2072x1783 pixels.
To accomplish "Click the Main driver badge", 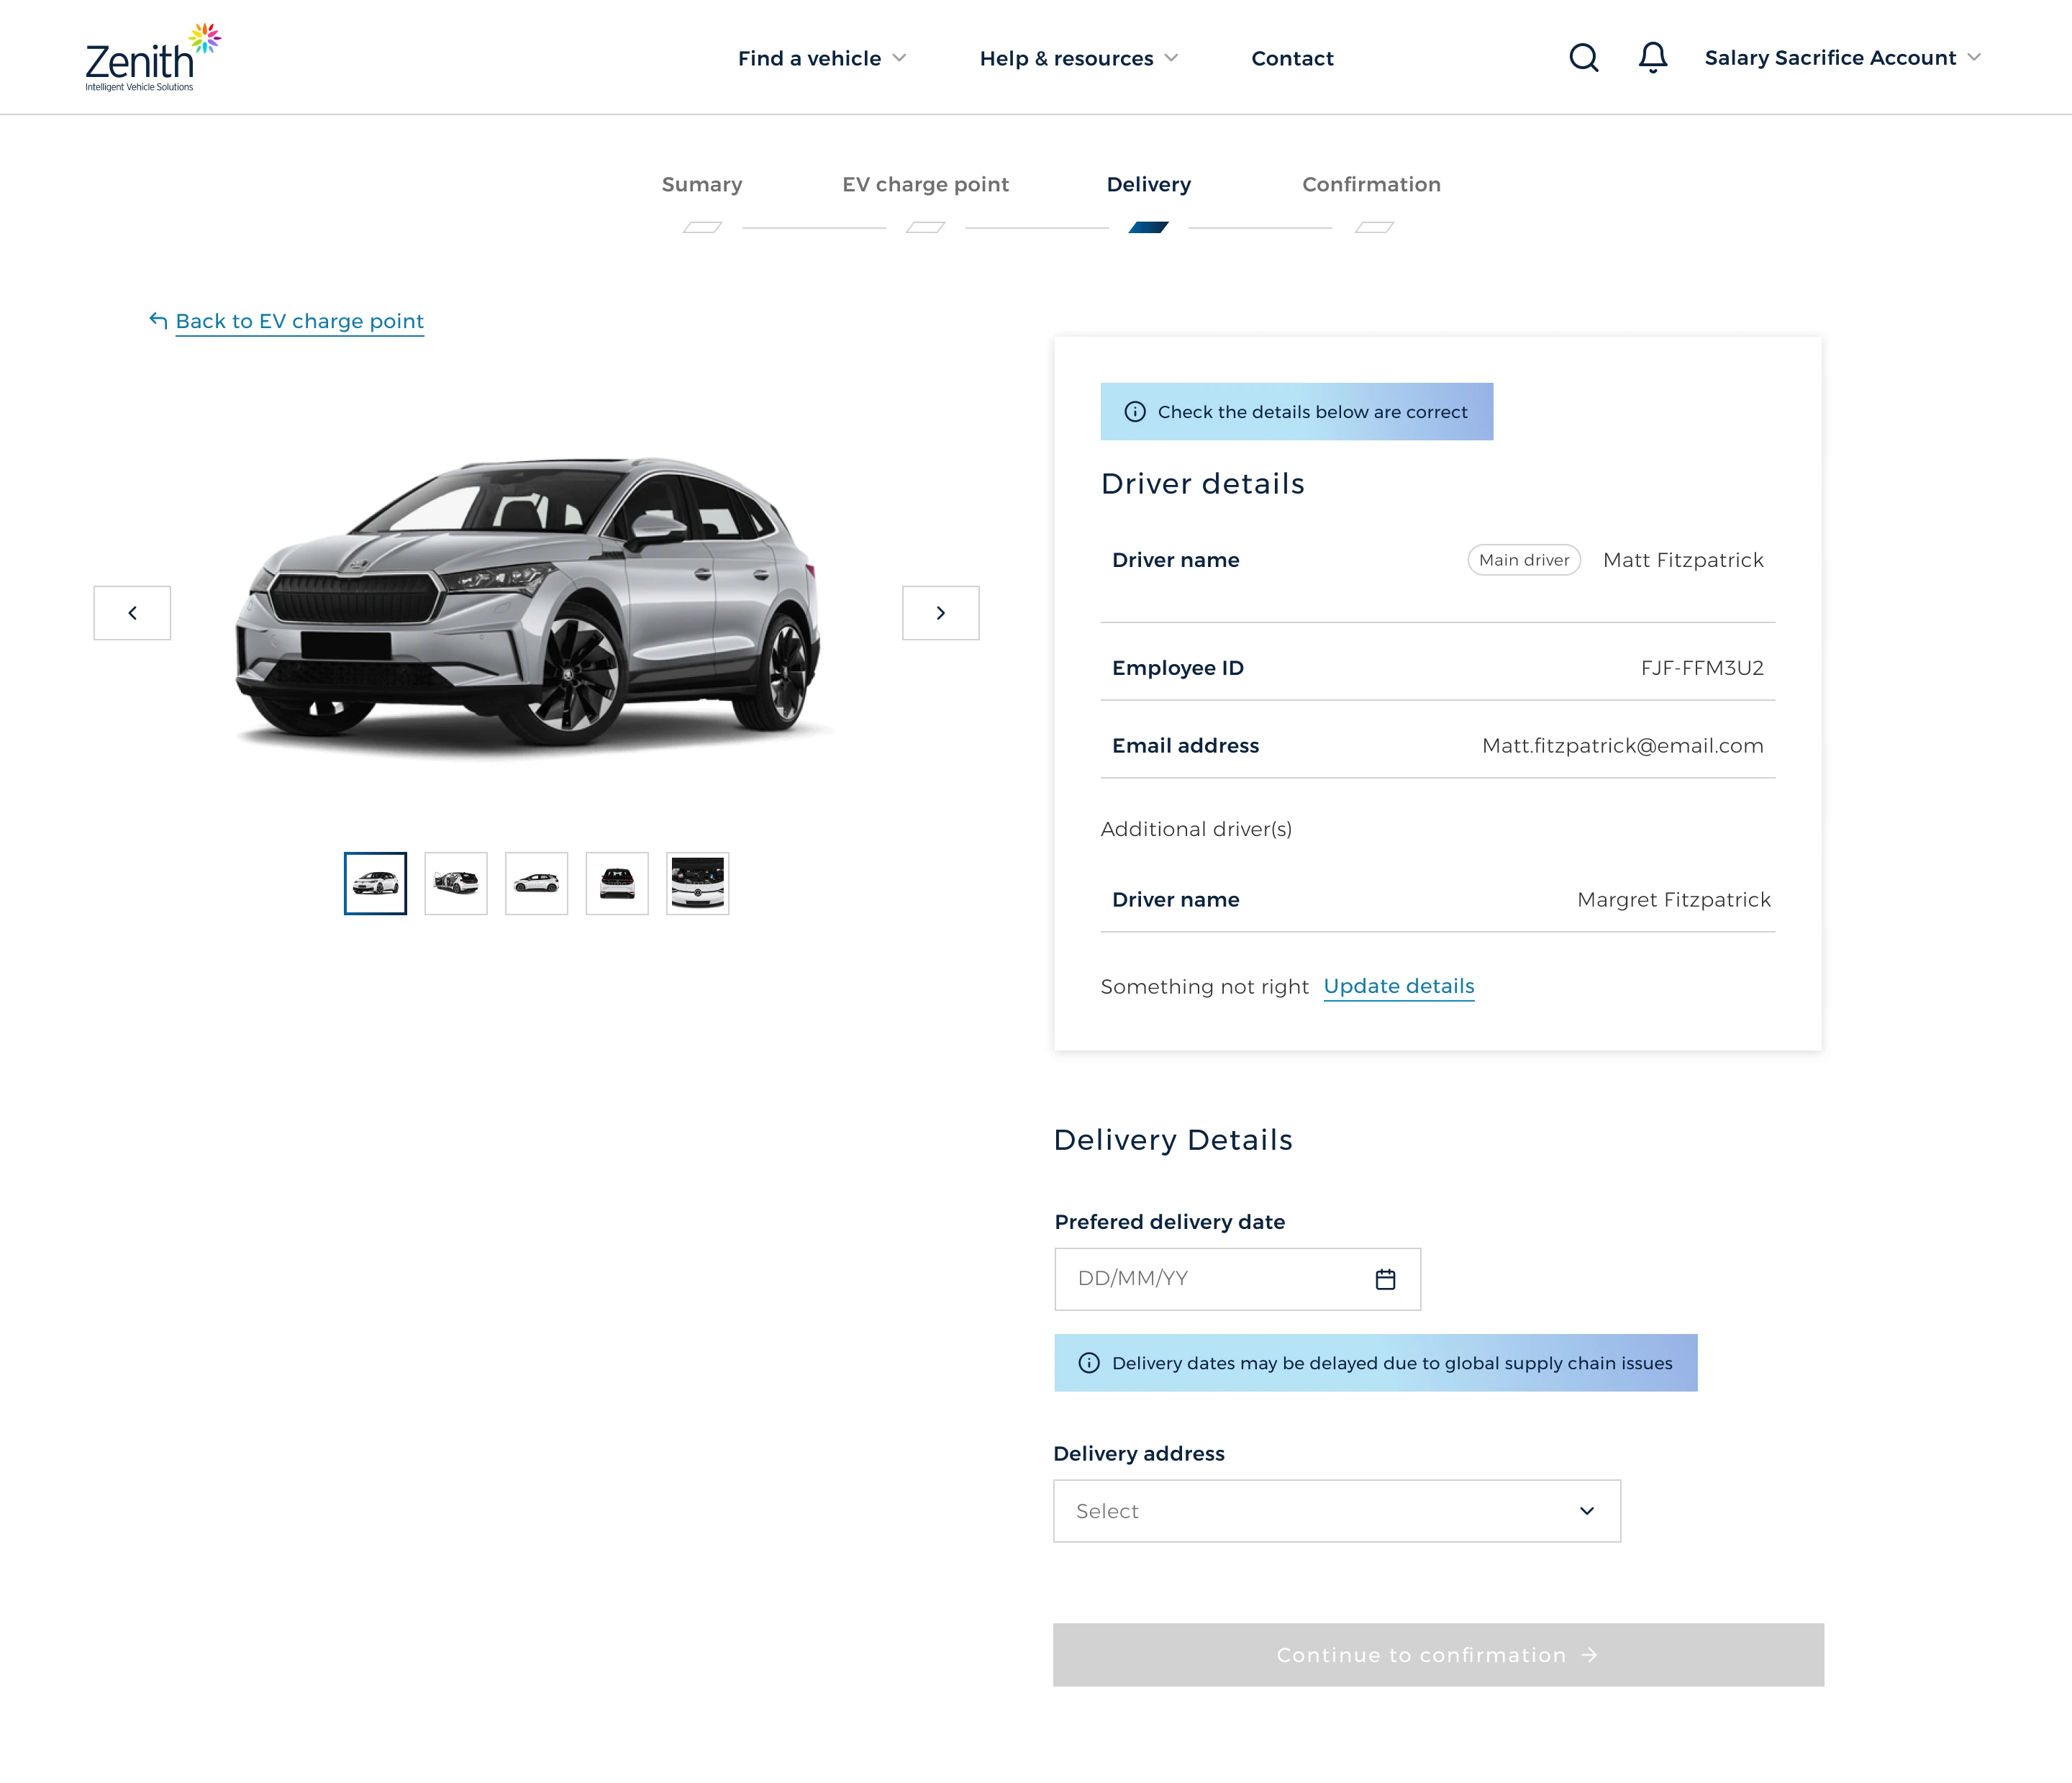I will coord(1523,560).
